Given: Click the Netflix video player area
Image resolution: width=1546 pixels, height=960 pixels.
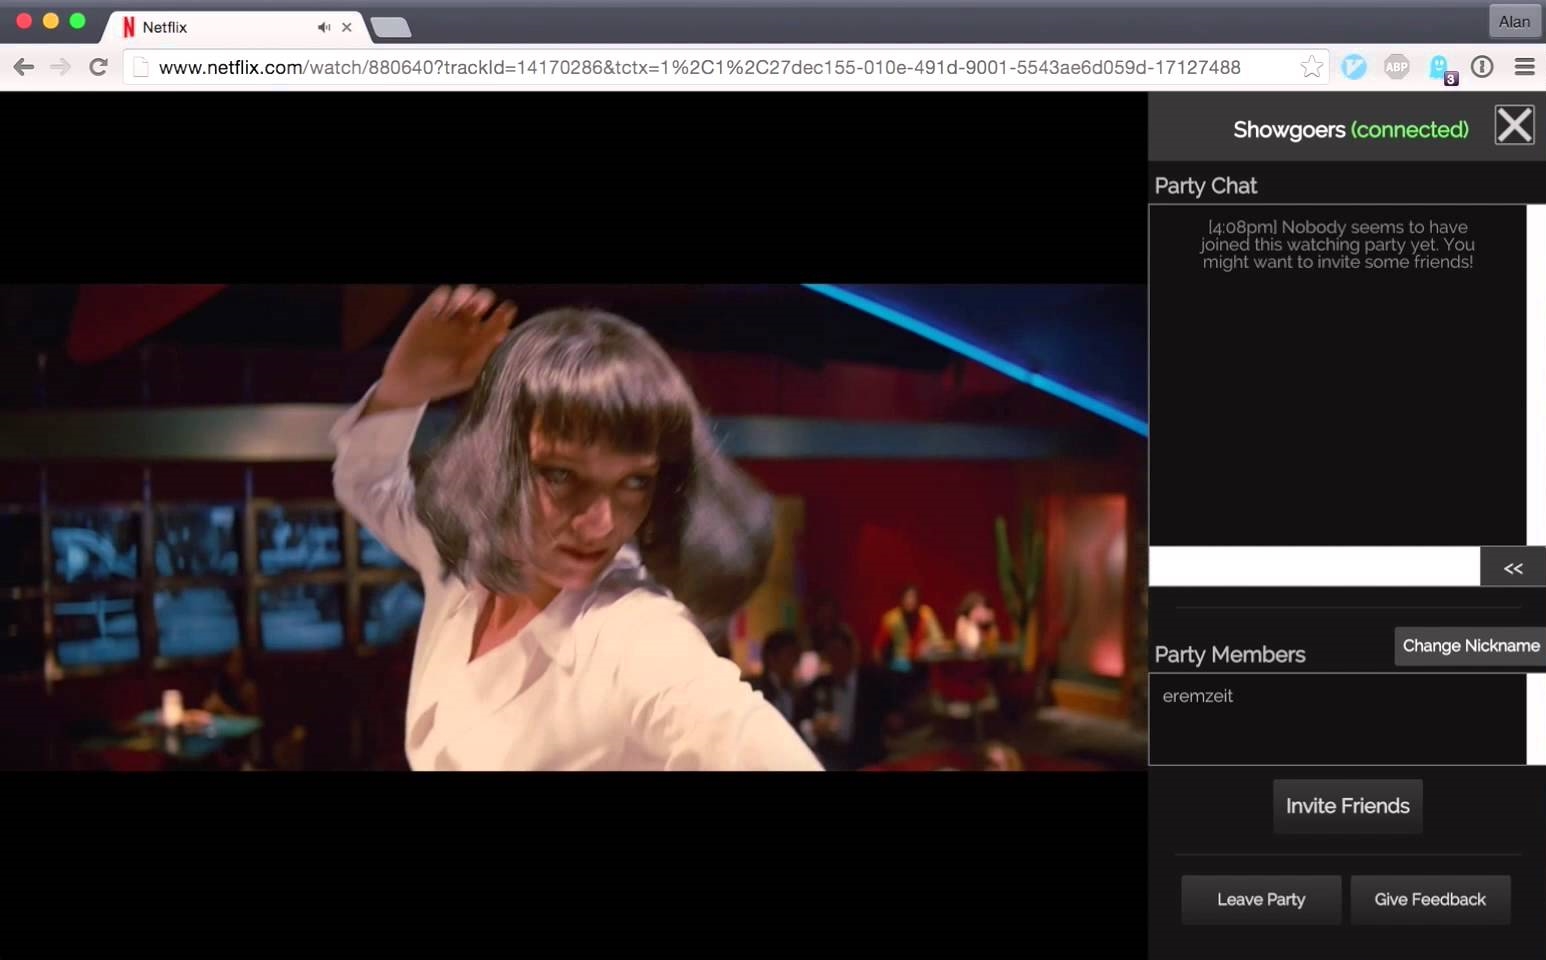Looking at the screenshot, I should pyautogui.click(x=574, y=527).
